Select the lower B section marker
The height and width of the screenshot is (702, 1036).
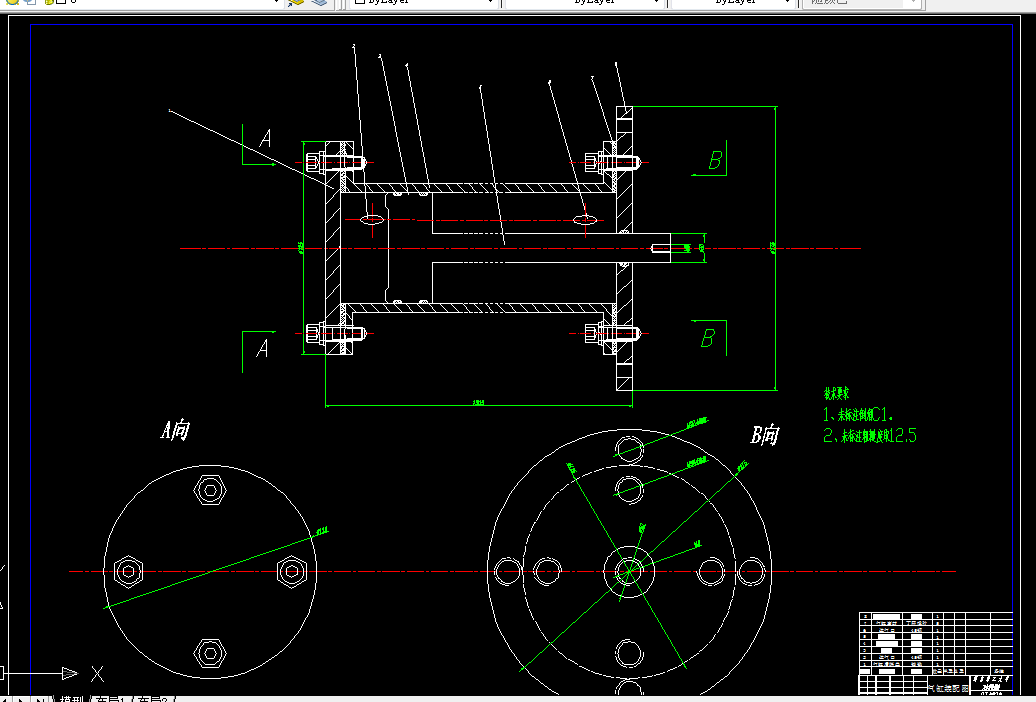click(709, 338)
